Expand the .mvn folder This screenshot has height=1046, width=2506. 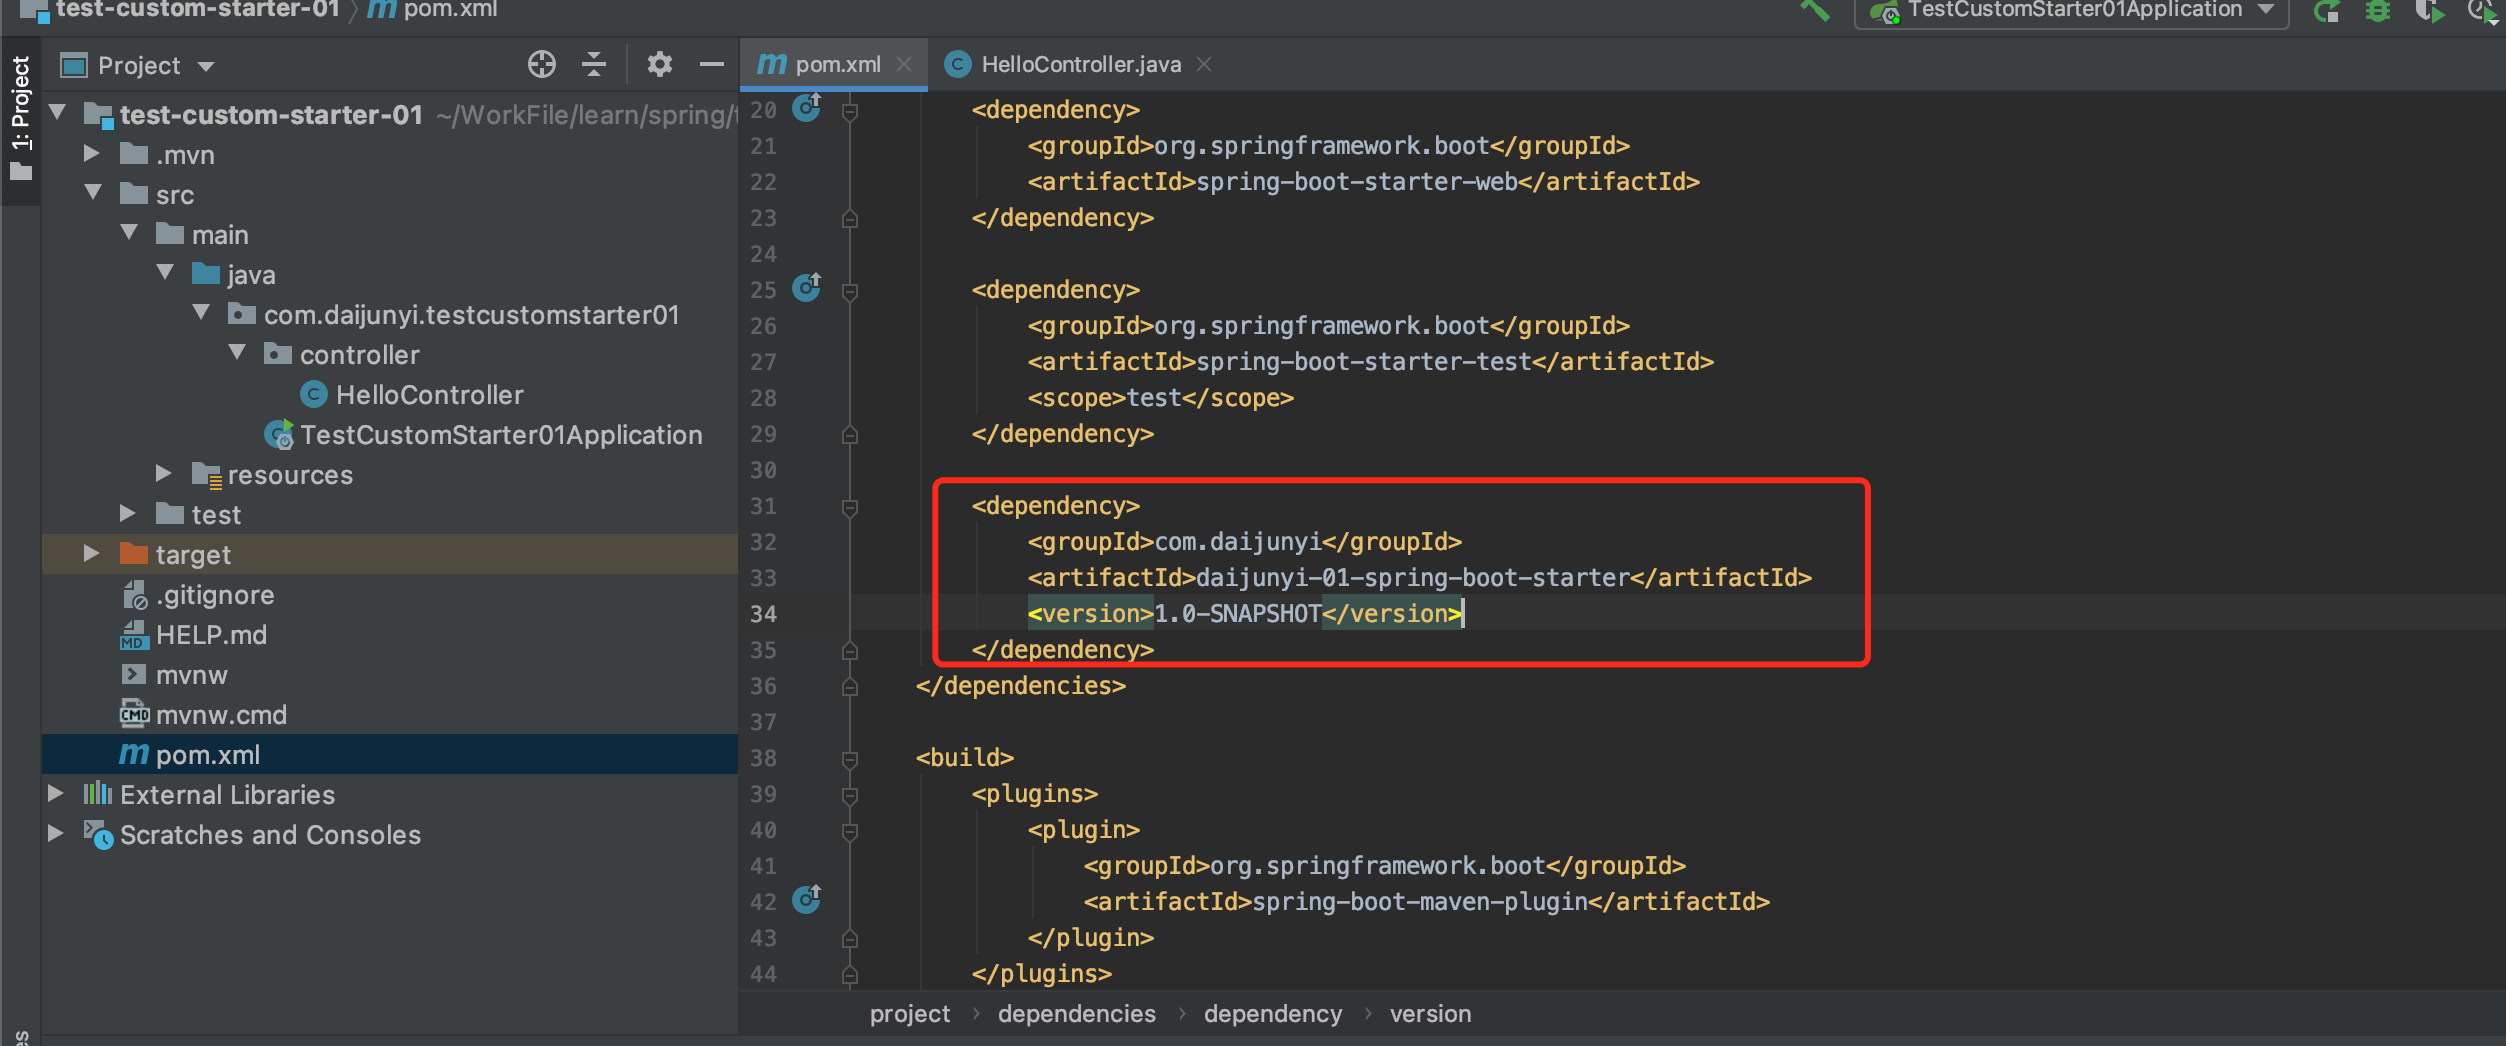coord(92,153)
